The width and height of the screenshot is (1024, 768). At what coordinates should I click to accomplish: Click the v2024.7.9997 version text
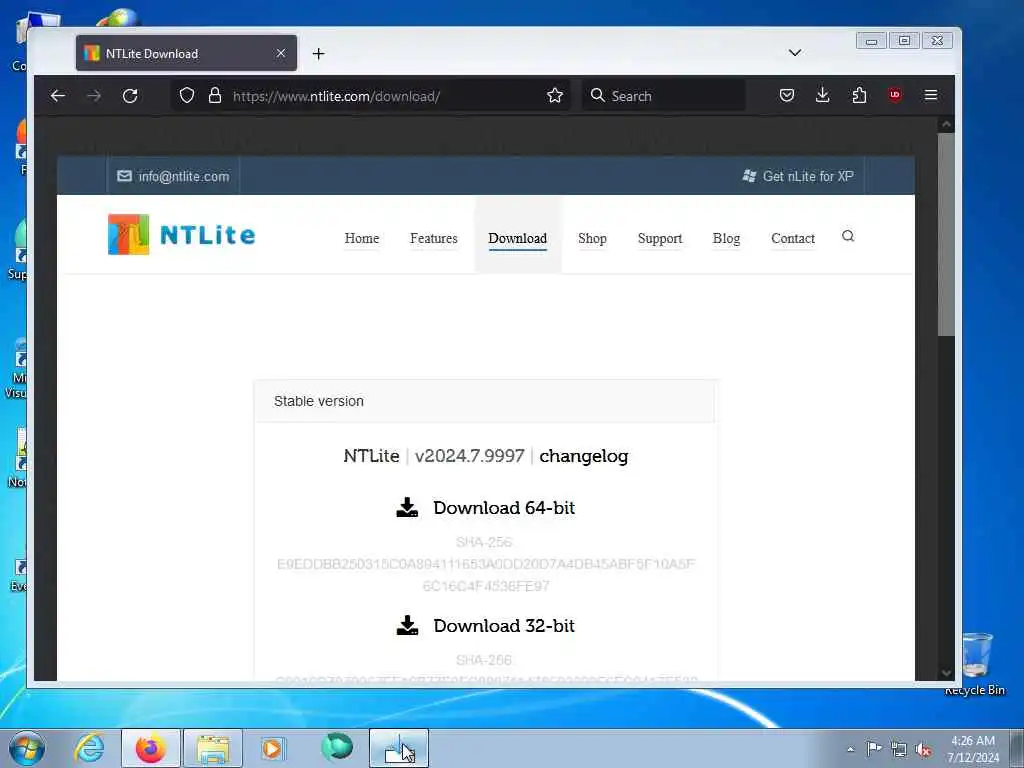(x=470, y=456)
